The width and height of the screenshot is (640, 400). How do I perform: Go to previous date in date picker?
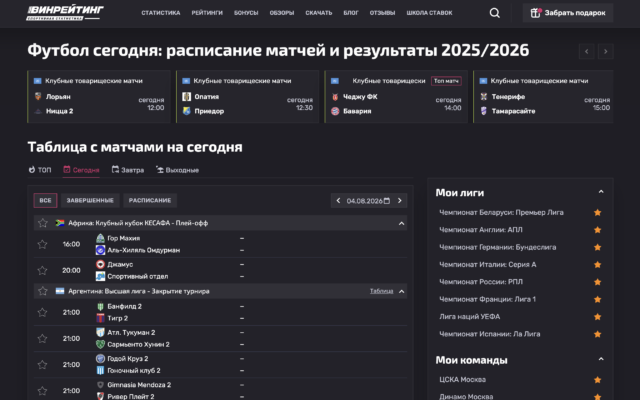pyautogui.click(x=338, y=200)
